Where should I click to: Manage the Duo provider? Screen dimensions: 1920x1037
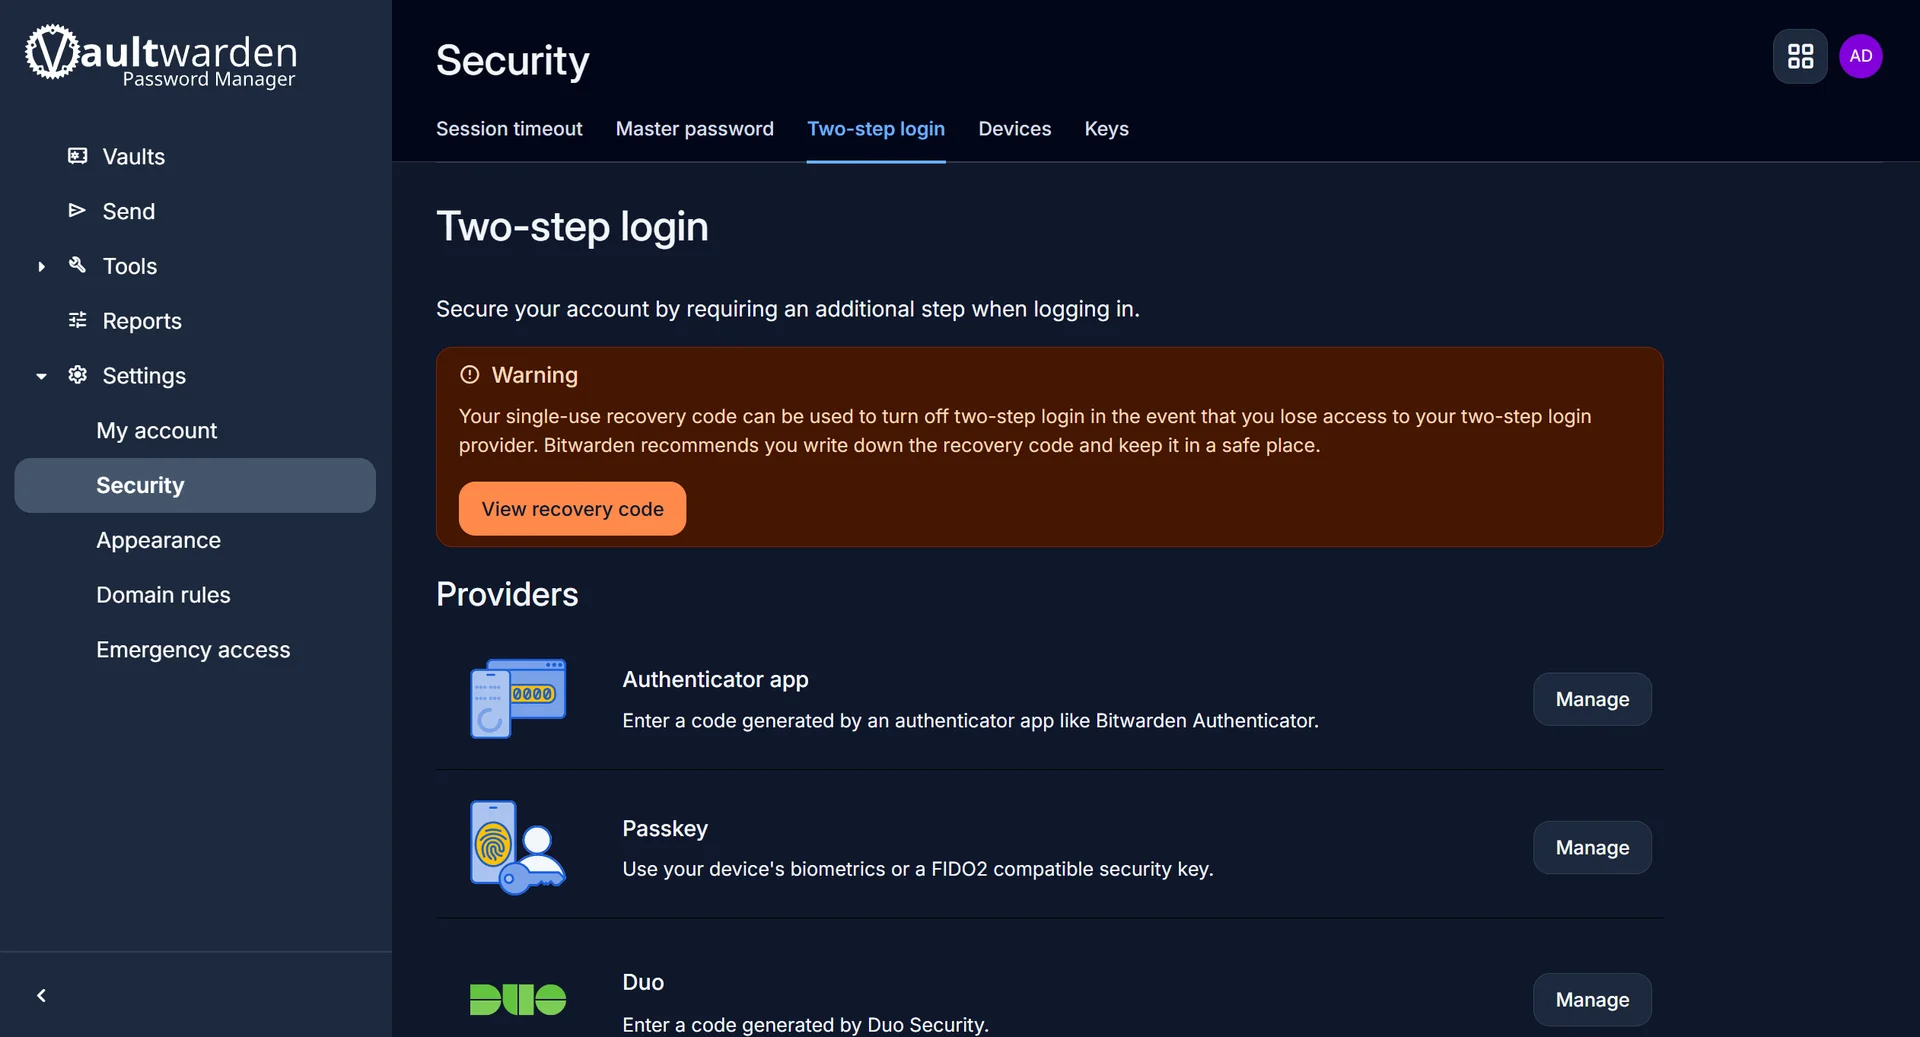1592,999
